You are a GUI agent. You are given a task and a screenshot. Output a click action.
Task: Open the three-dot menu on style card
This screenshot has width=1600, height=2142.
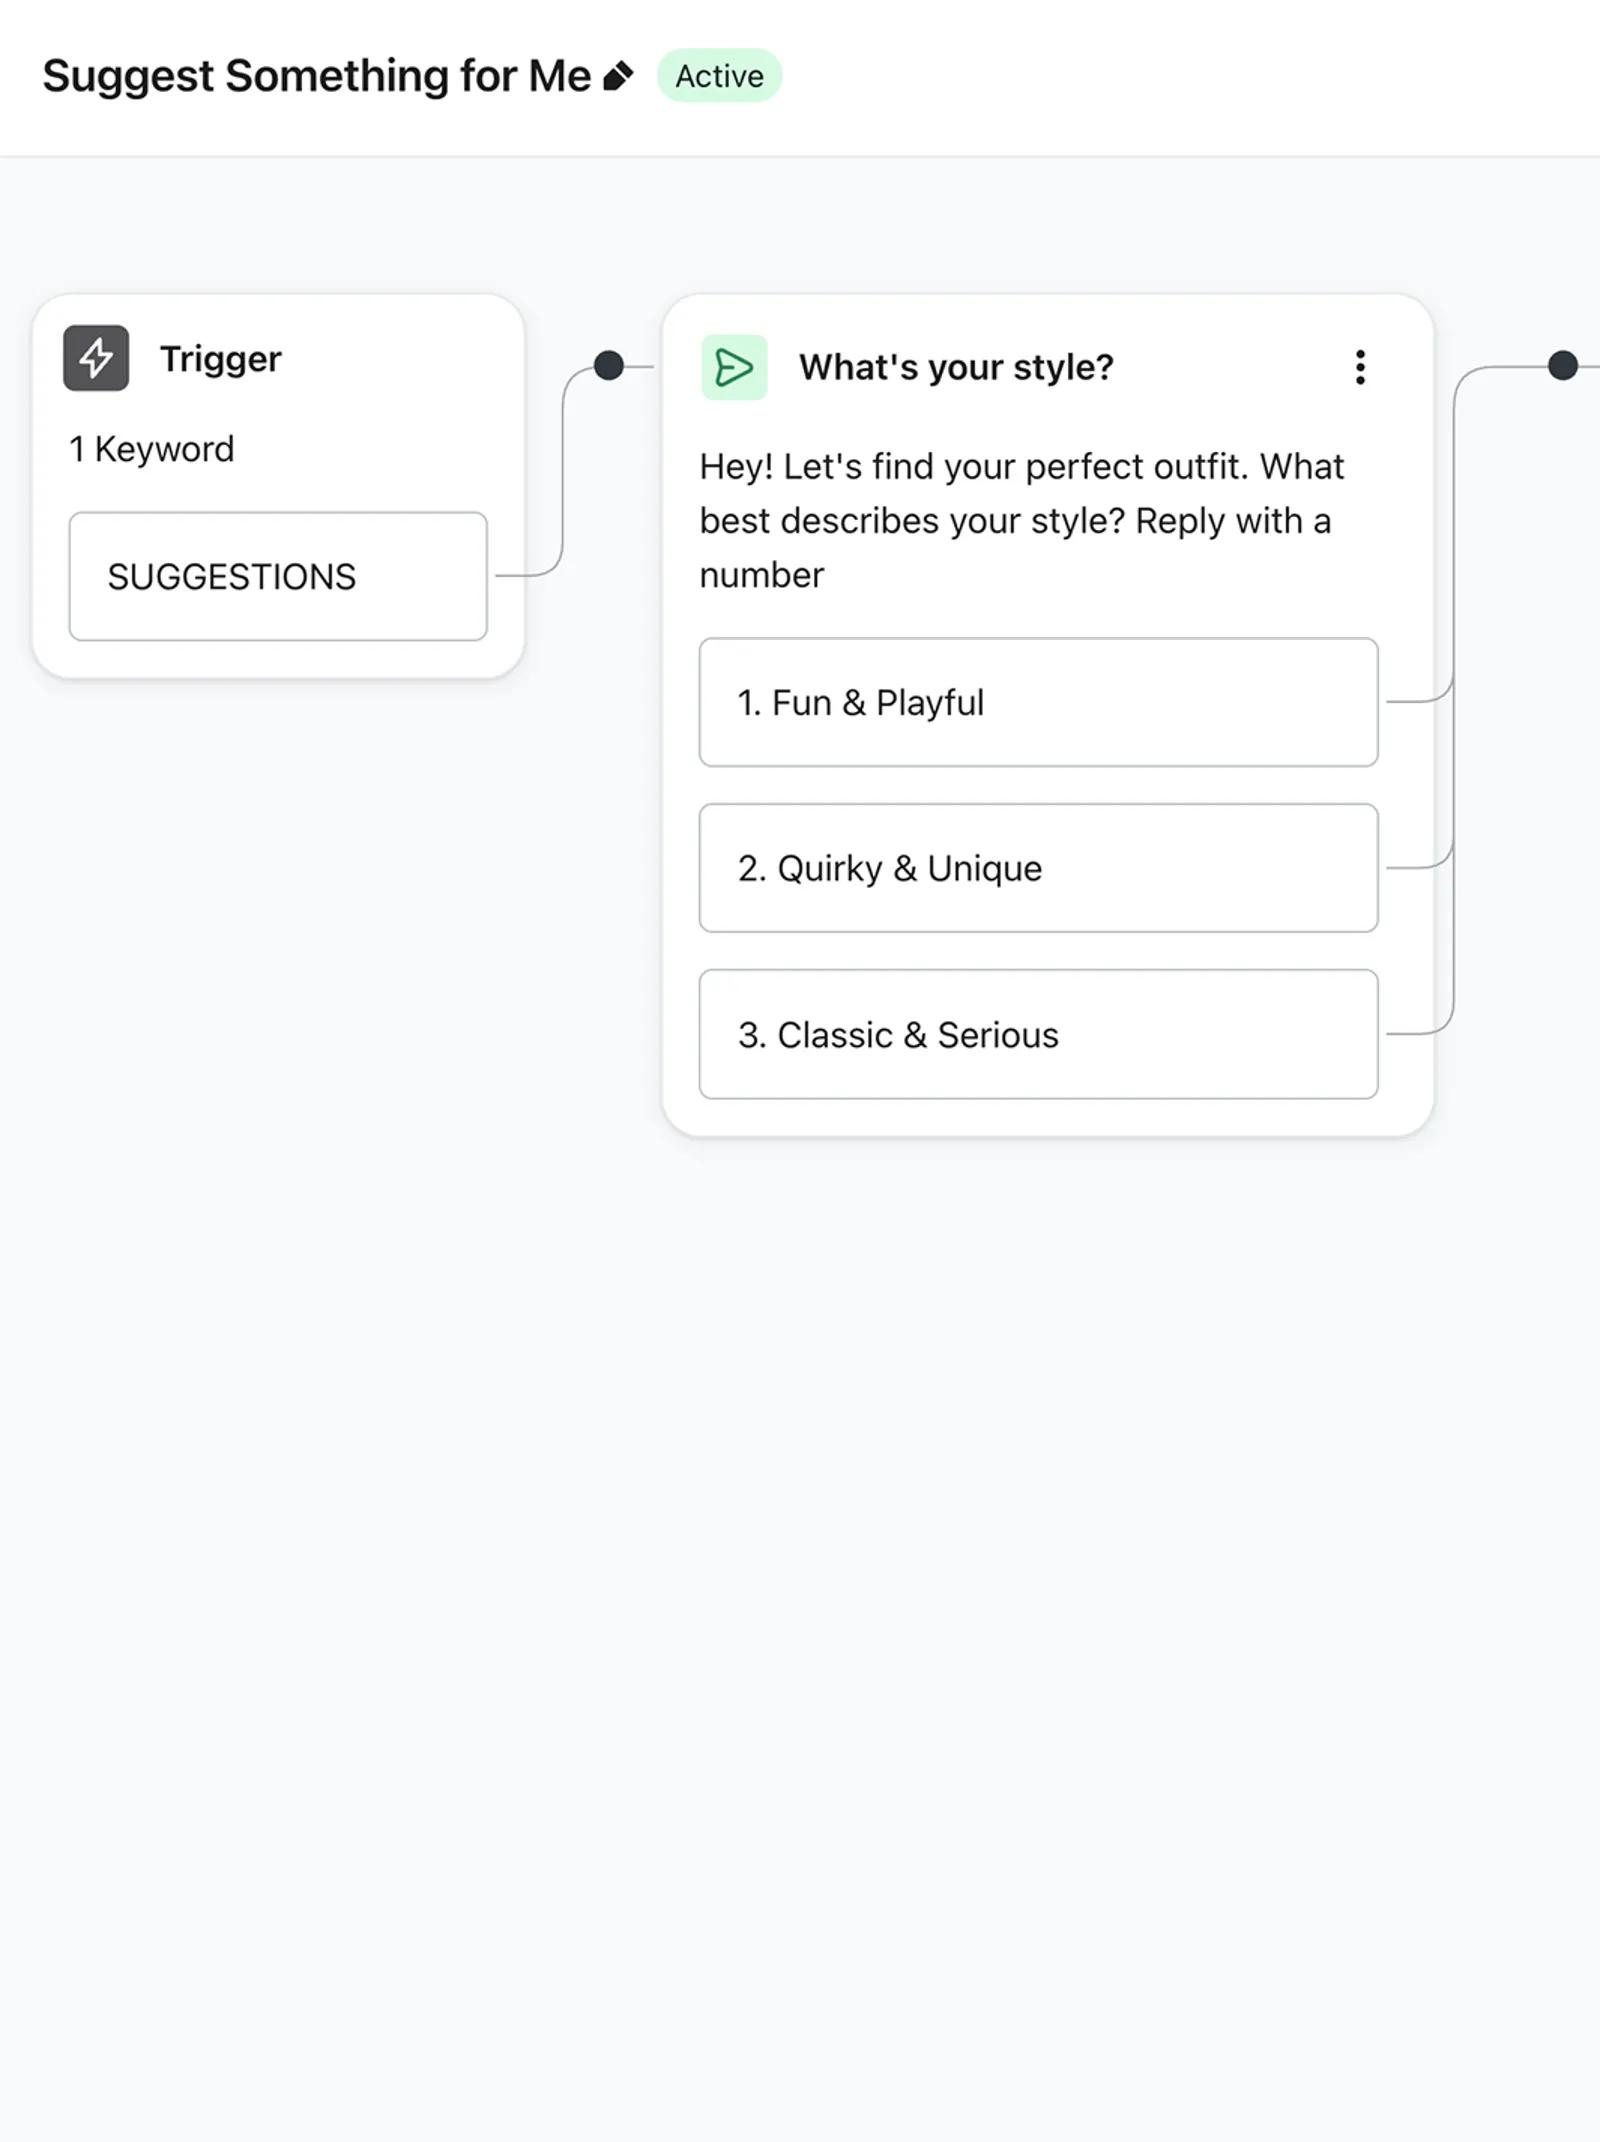tap(1360, 367)
